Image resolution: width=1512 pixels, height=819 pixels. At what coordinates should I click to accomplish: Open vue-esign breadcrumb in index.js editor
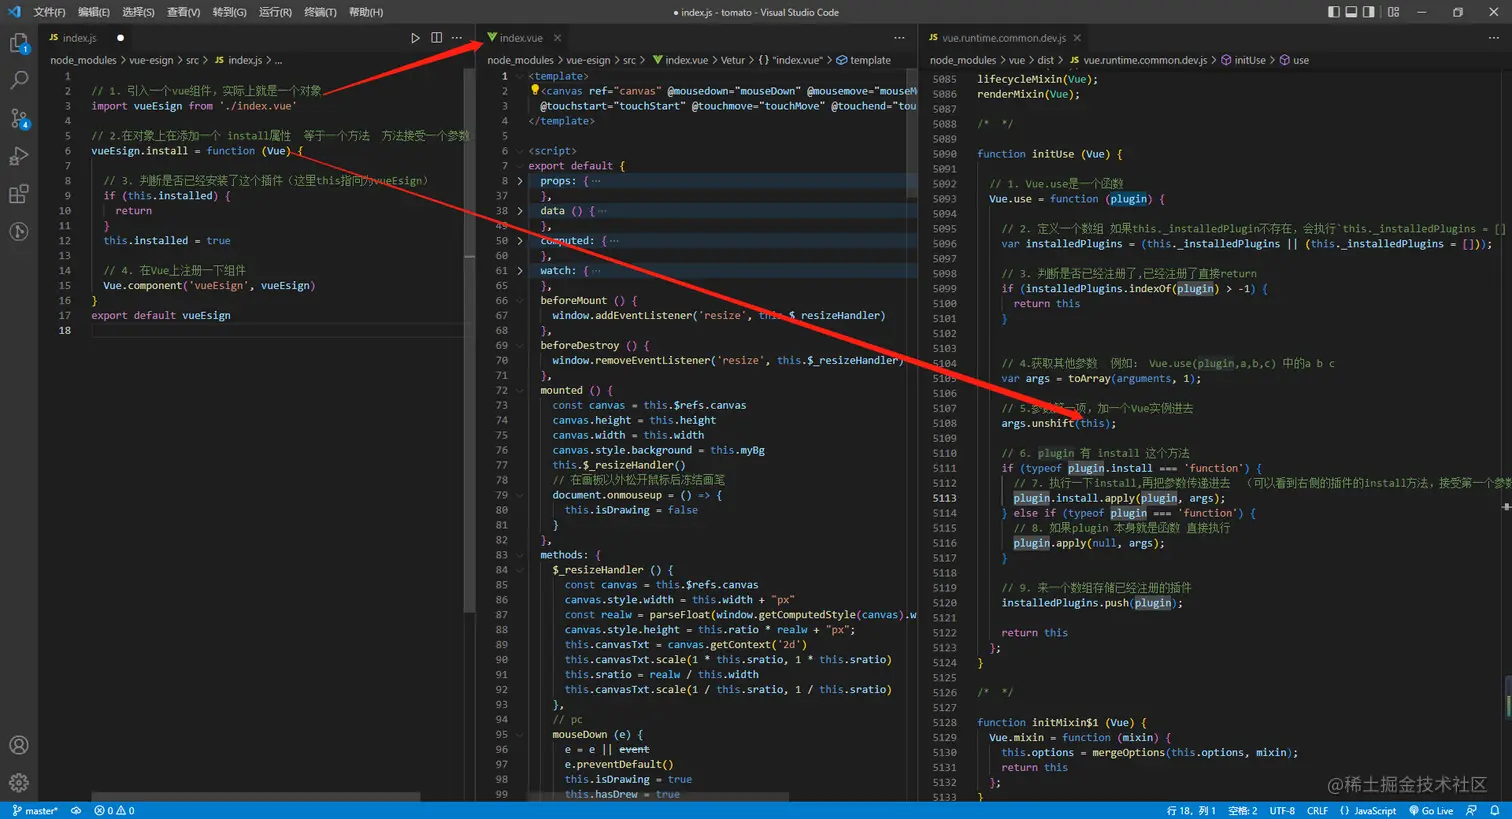pyautogui.click(x=151, y=60)
